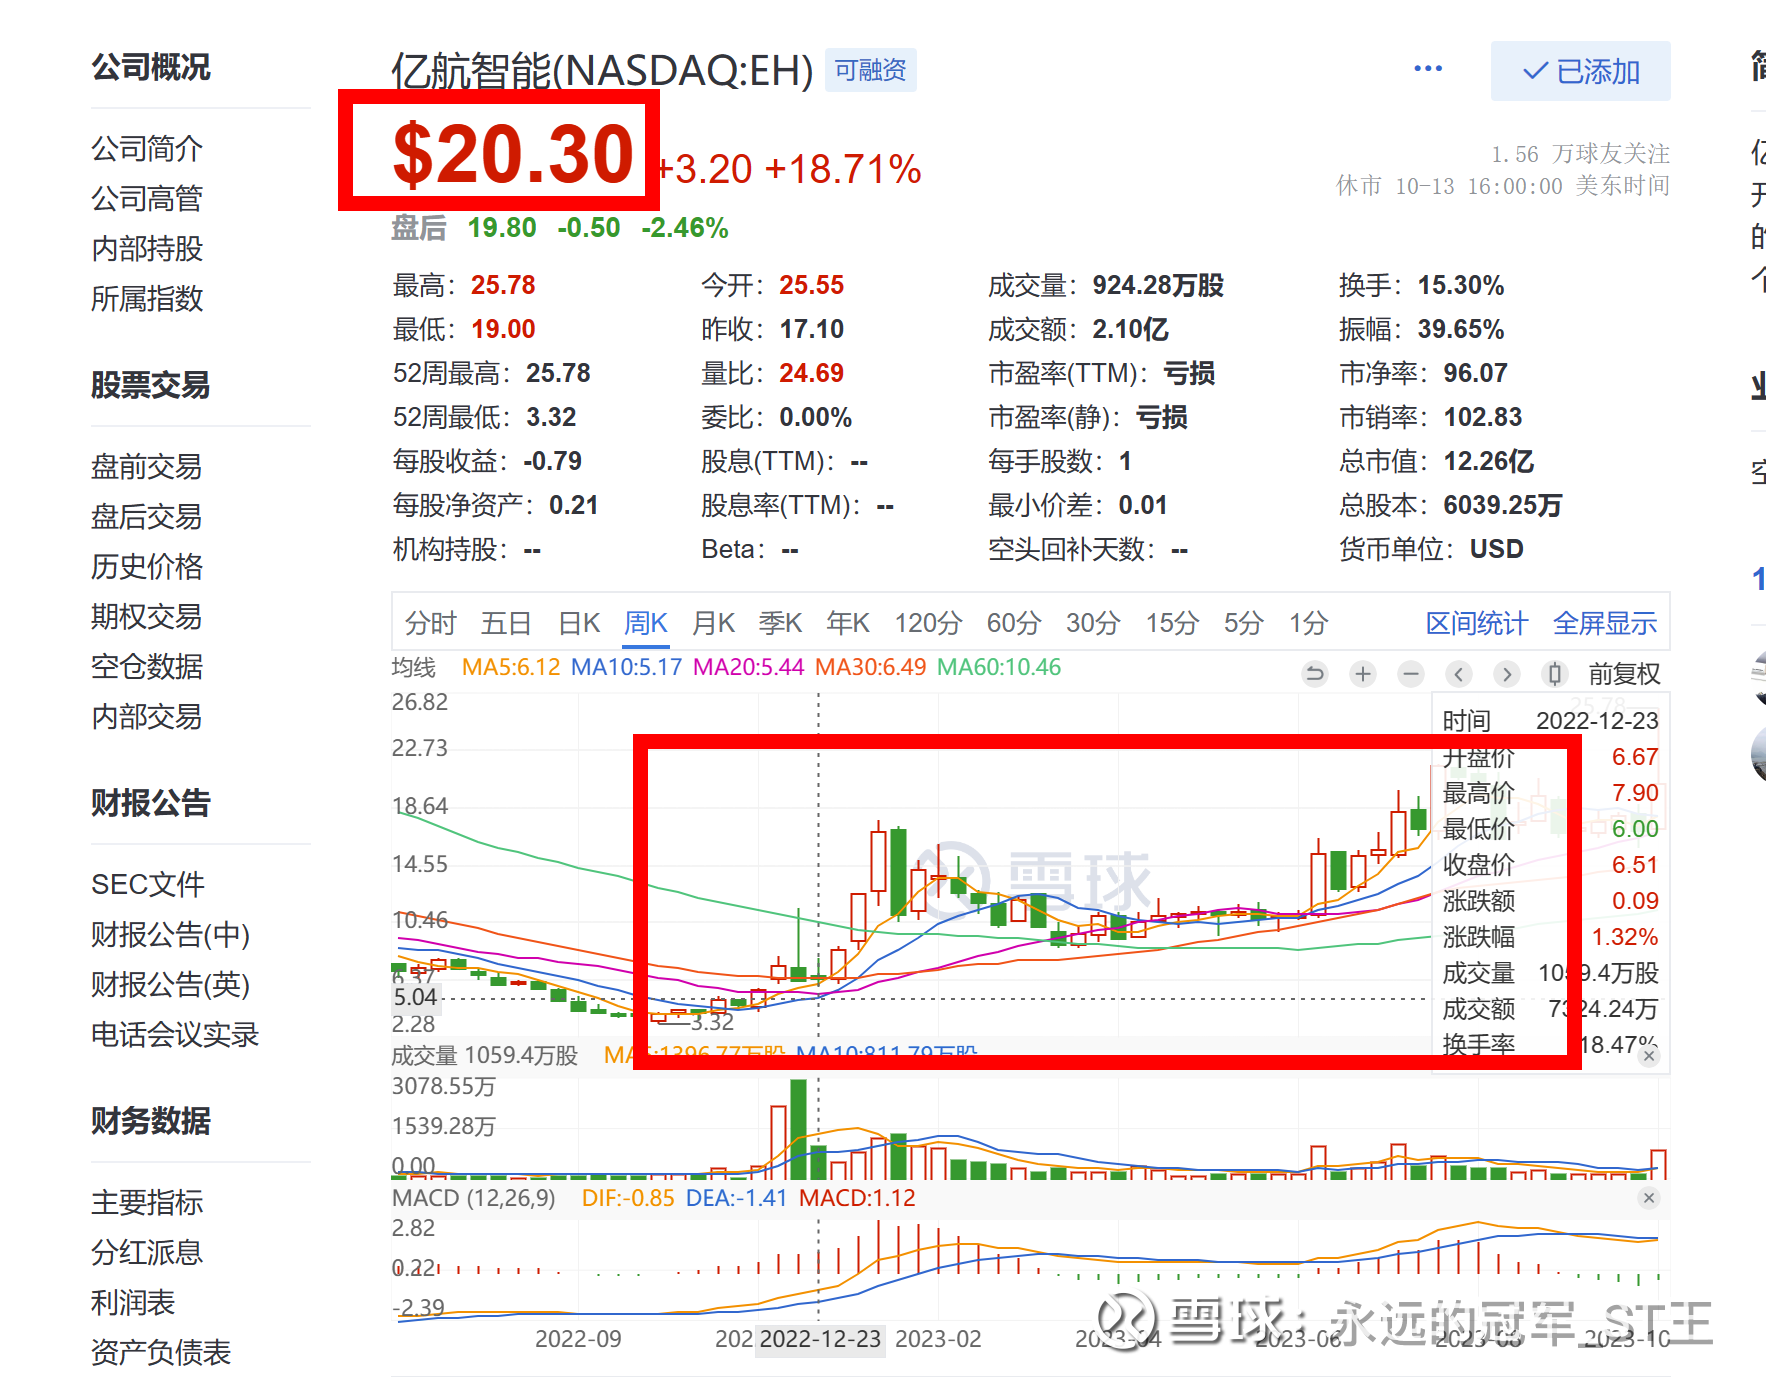
Task: Open the 前复权 adjustment dropdown
Action: click(x=1623, y=674)
